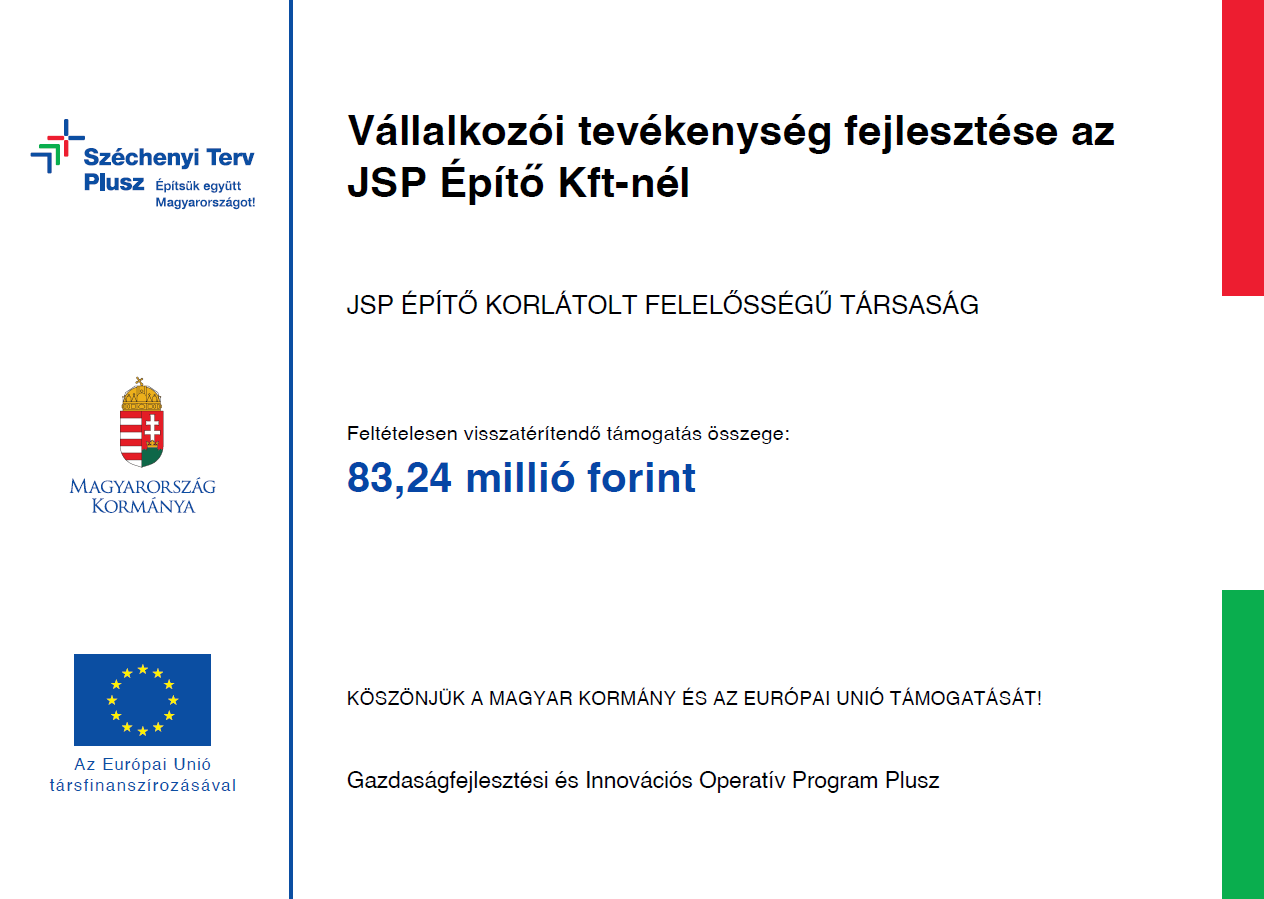1264x899 pixels.
Task: Click the amount "83,24 millió forint"
Action: (521, 477)
